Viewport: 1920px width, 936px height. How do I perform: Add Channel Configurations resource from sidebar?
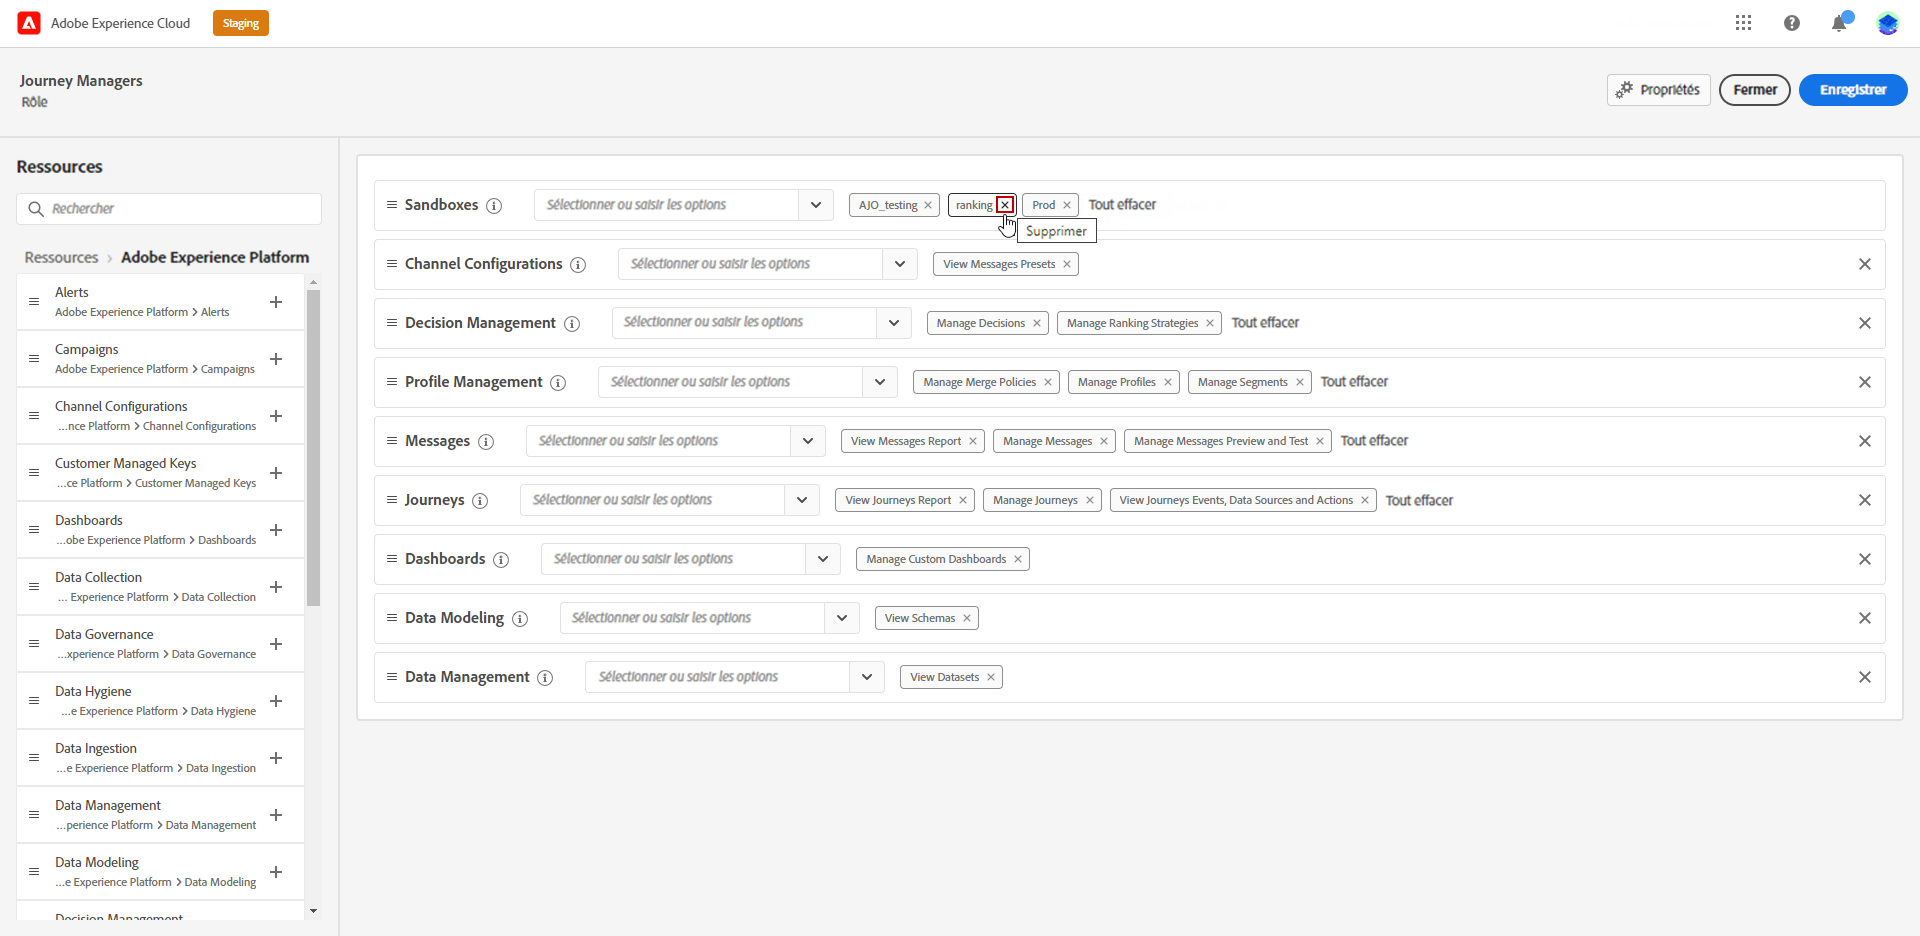click(x=276, y=416)
